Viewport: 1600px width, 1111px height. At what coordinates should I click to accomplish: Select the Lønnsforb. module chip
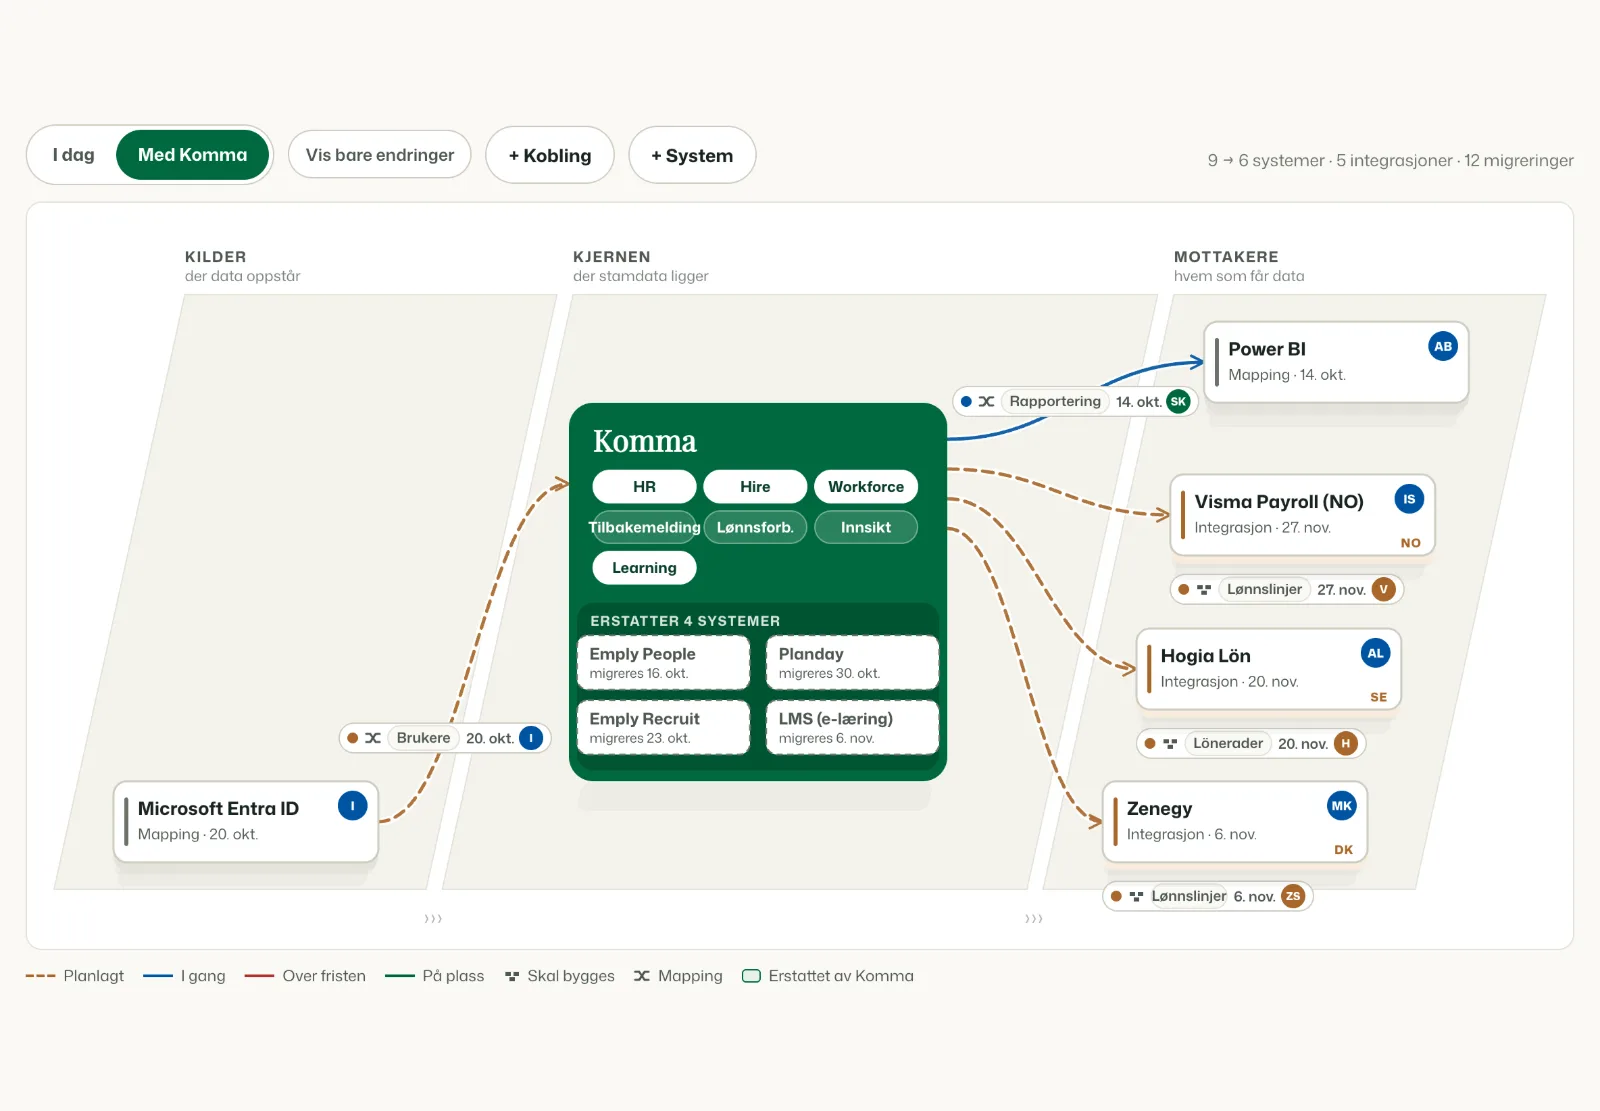point(755,527)
